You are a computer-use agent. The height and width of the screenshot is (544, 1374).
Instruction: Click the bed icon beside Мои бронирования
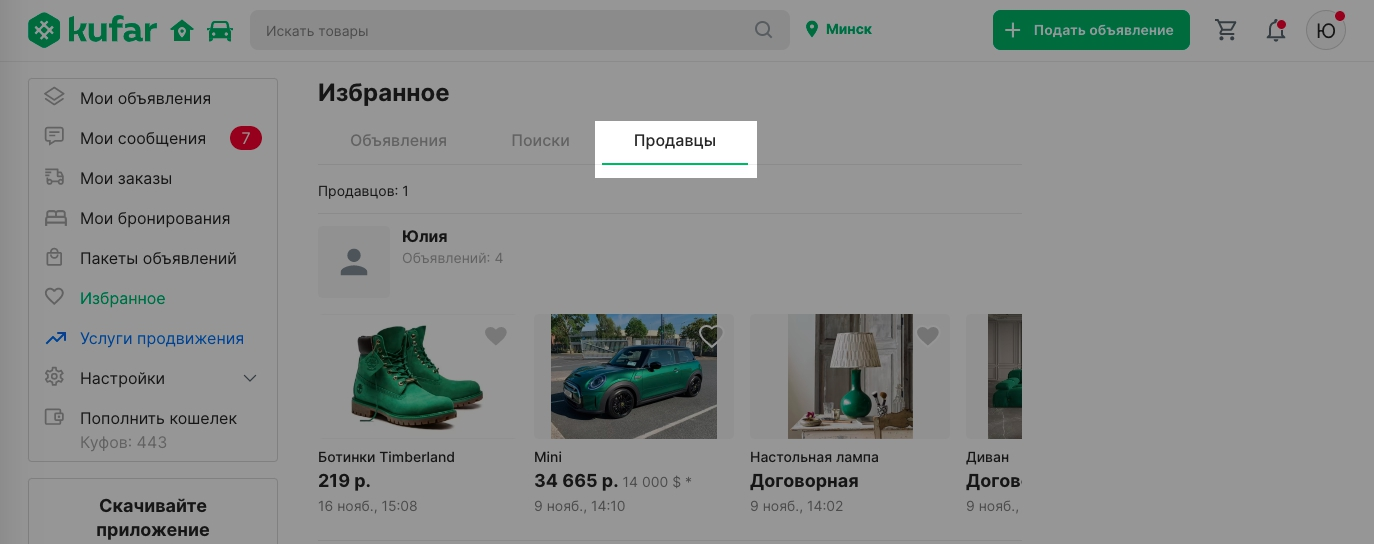(54, 218)
